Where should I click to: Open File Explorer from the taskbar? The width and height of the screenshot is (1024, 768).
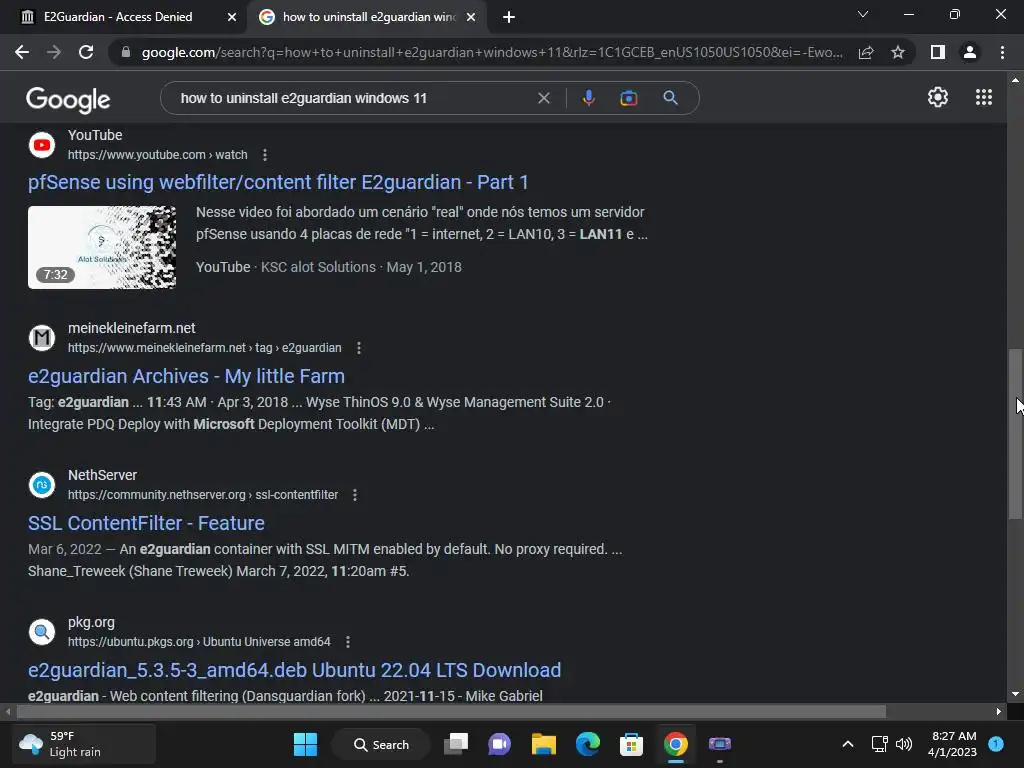pyautogui.click(x=543, y=744)
